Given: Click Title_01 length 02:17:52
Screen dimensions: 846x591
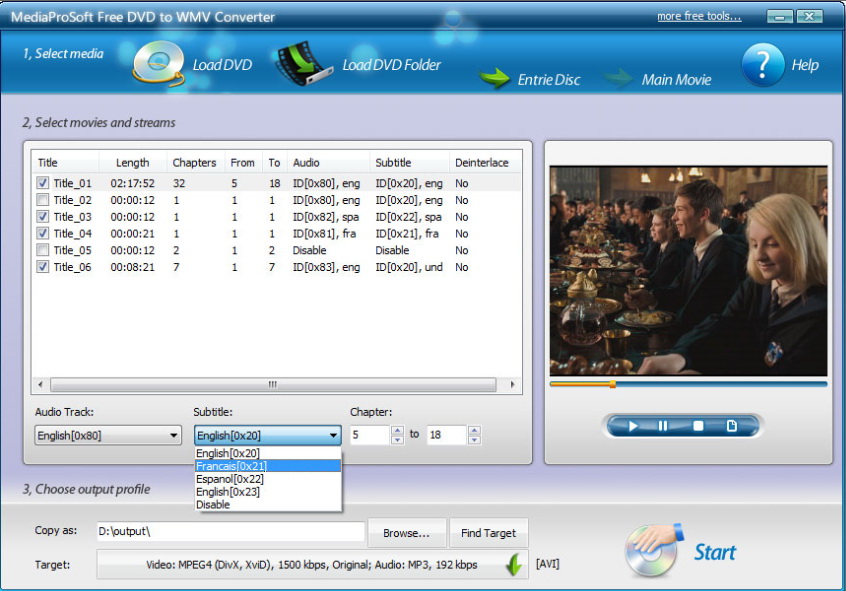Looking at the screenshot, I should click(x=133, y=183).
